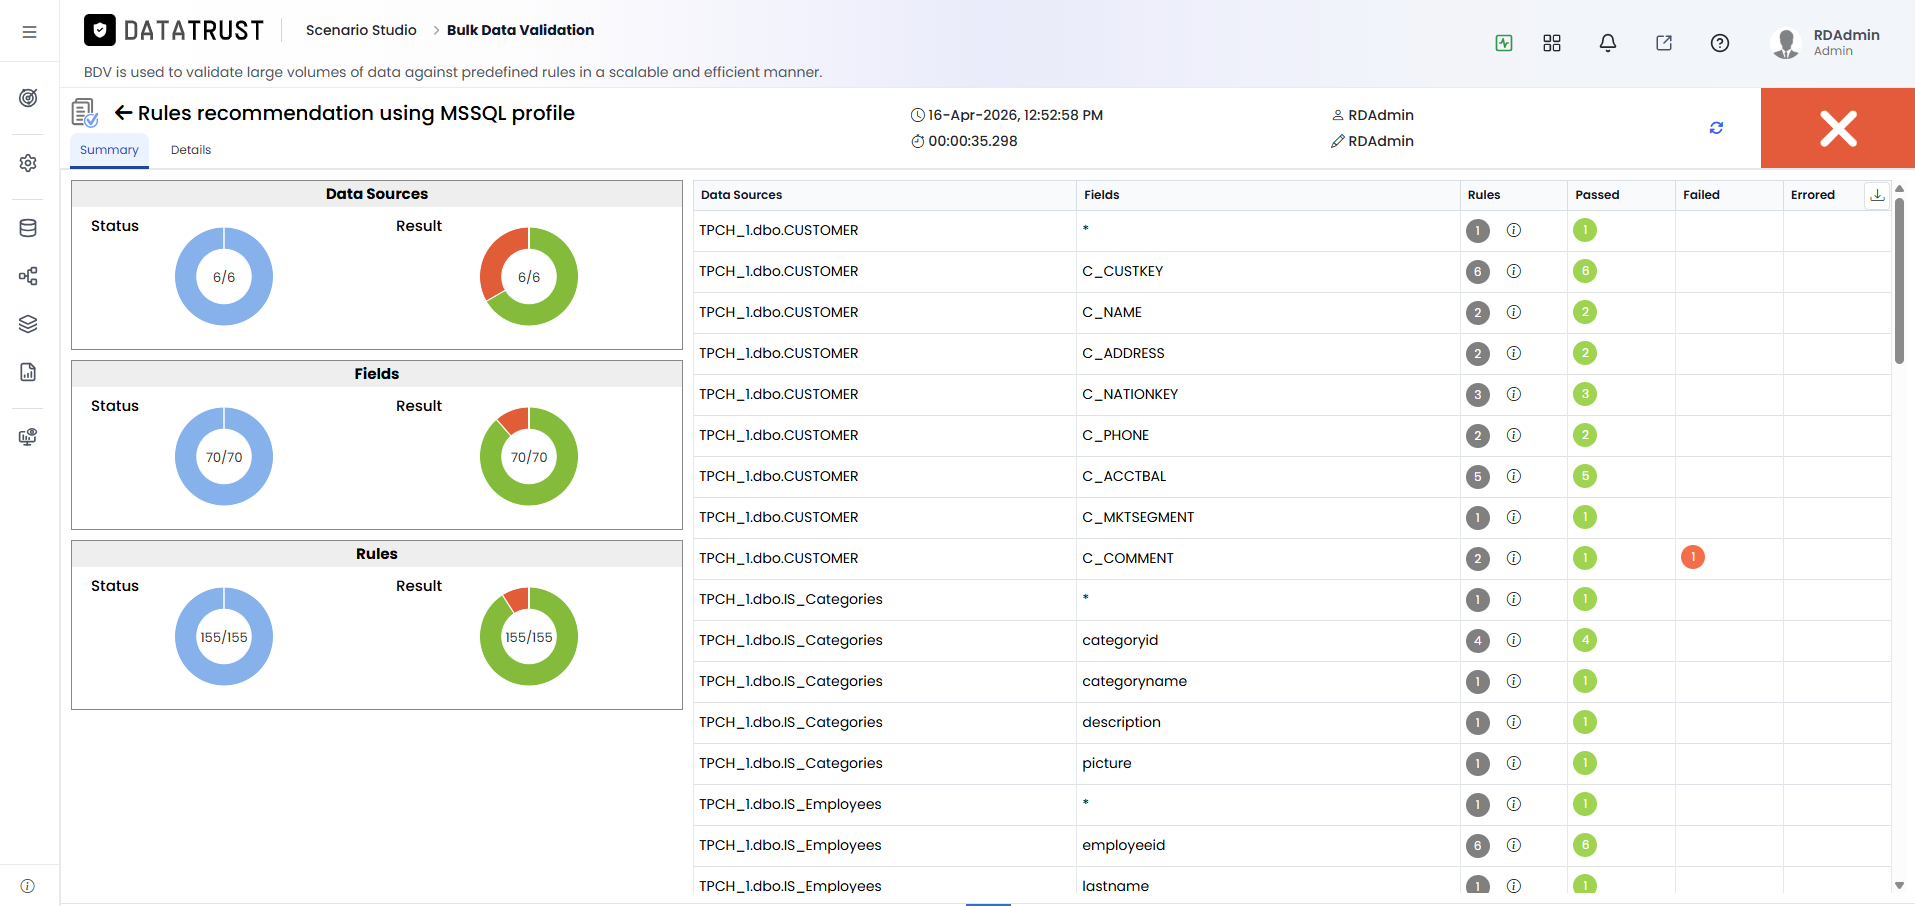Image resolution: width=1915 pixels, height=906 pixels.
Task: Click the table's vertical scrollbar down arrow
Action: click(1899, 885)
